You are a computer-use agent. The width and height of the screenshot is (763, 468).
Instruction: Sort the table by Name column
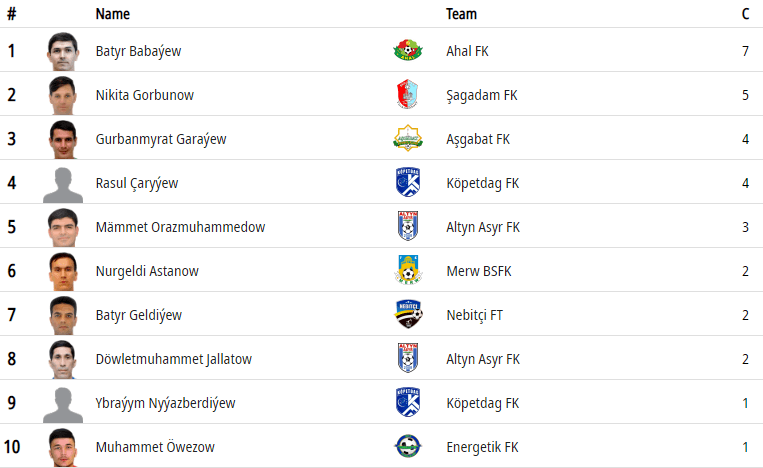point(113,14)
